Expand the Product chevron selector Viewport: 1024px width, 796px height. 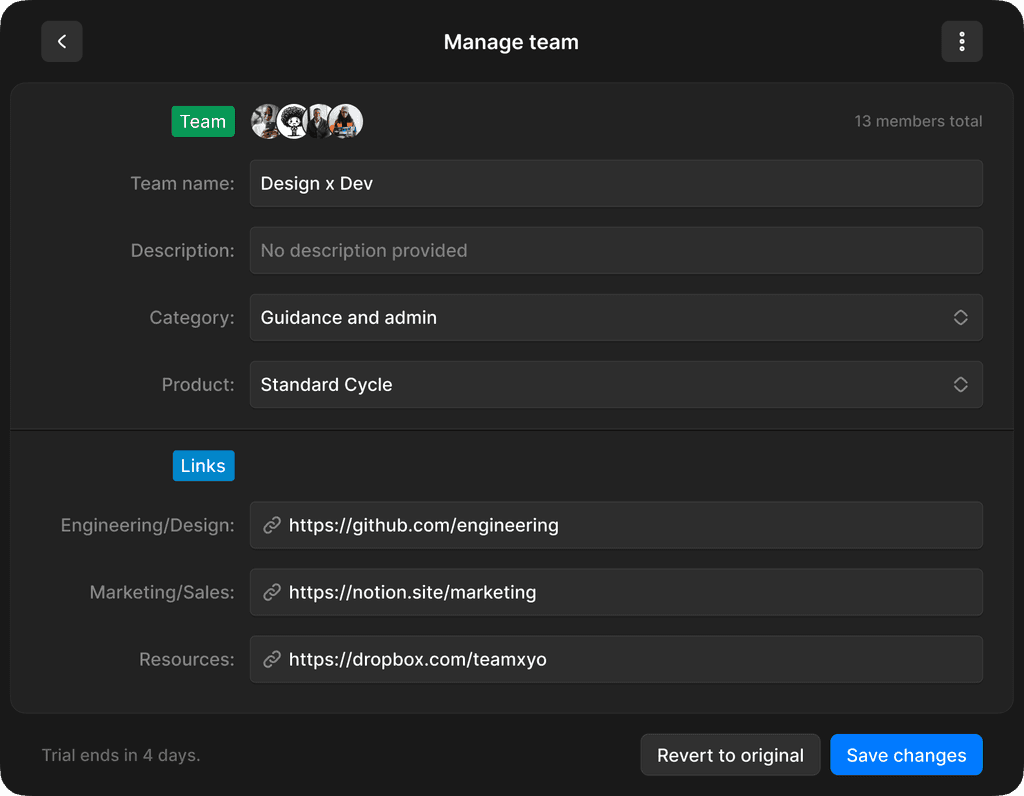[960, 385]
